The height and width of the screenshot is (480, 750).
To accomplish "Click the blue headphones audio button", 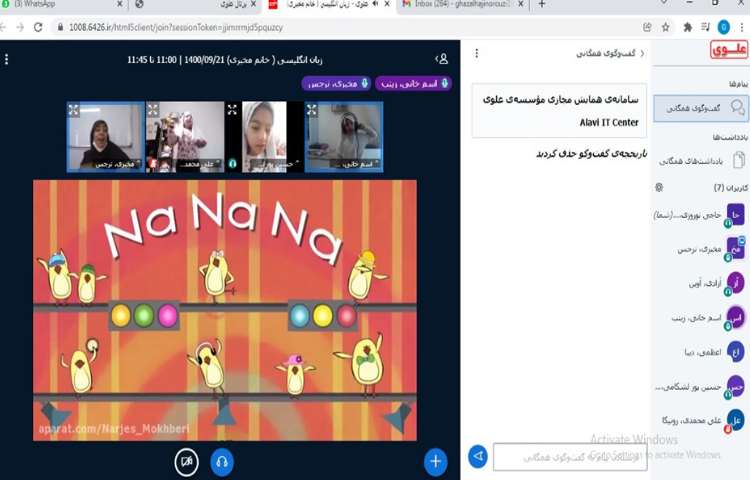I will click(222, 462).
